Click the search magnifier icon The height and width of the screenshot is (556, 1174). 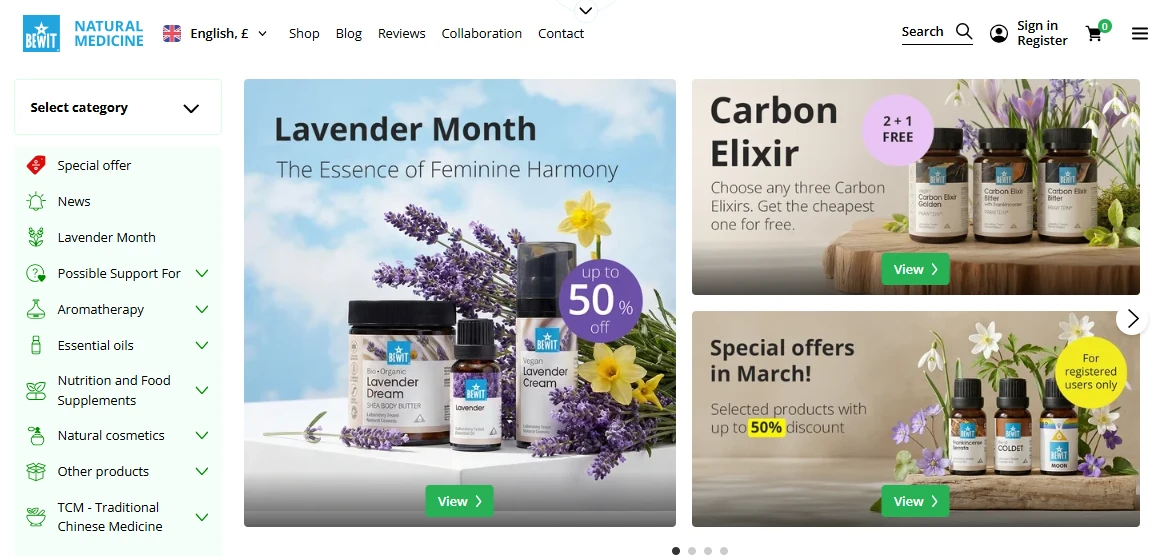click(964, 31)
